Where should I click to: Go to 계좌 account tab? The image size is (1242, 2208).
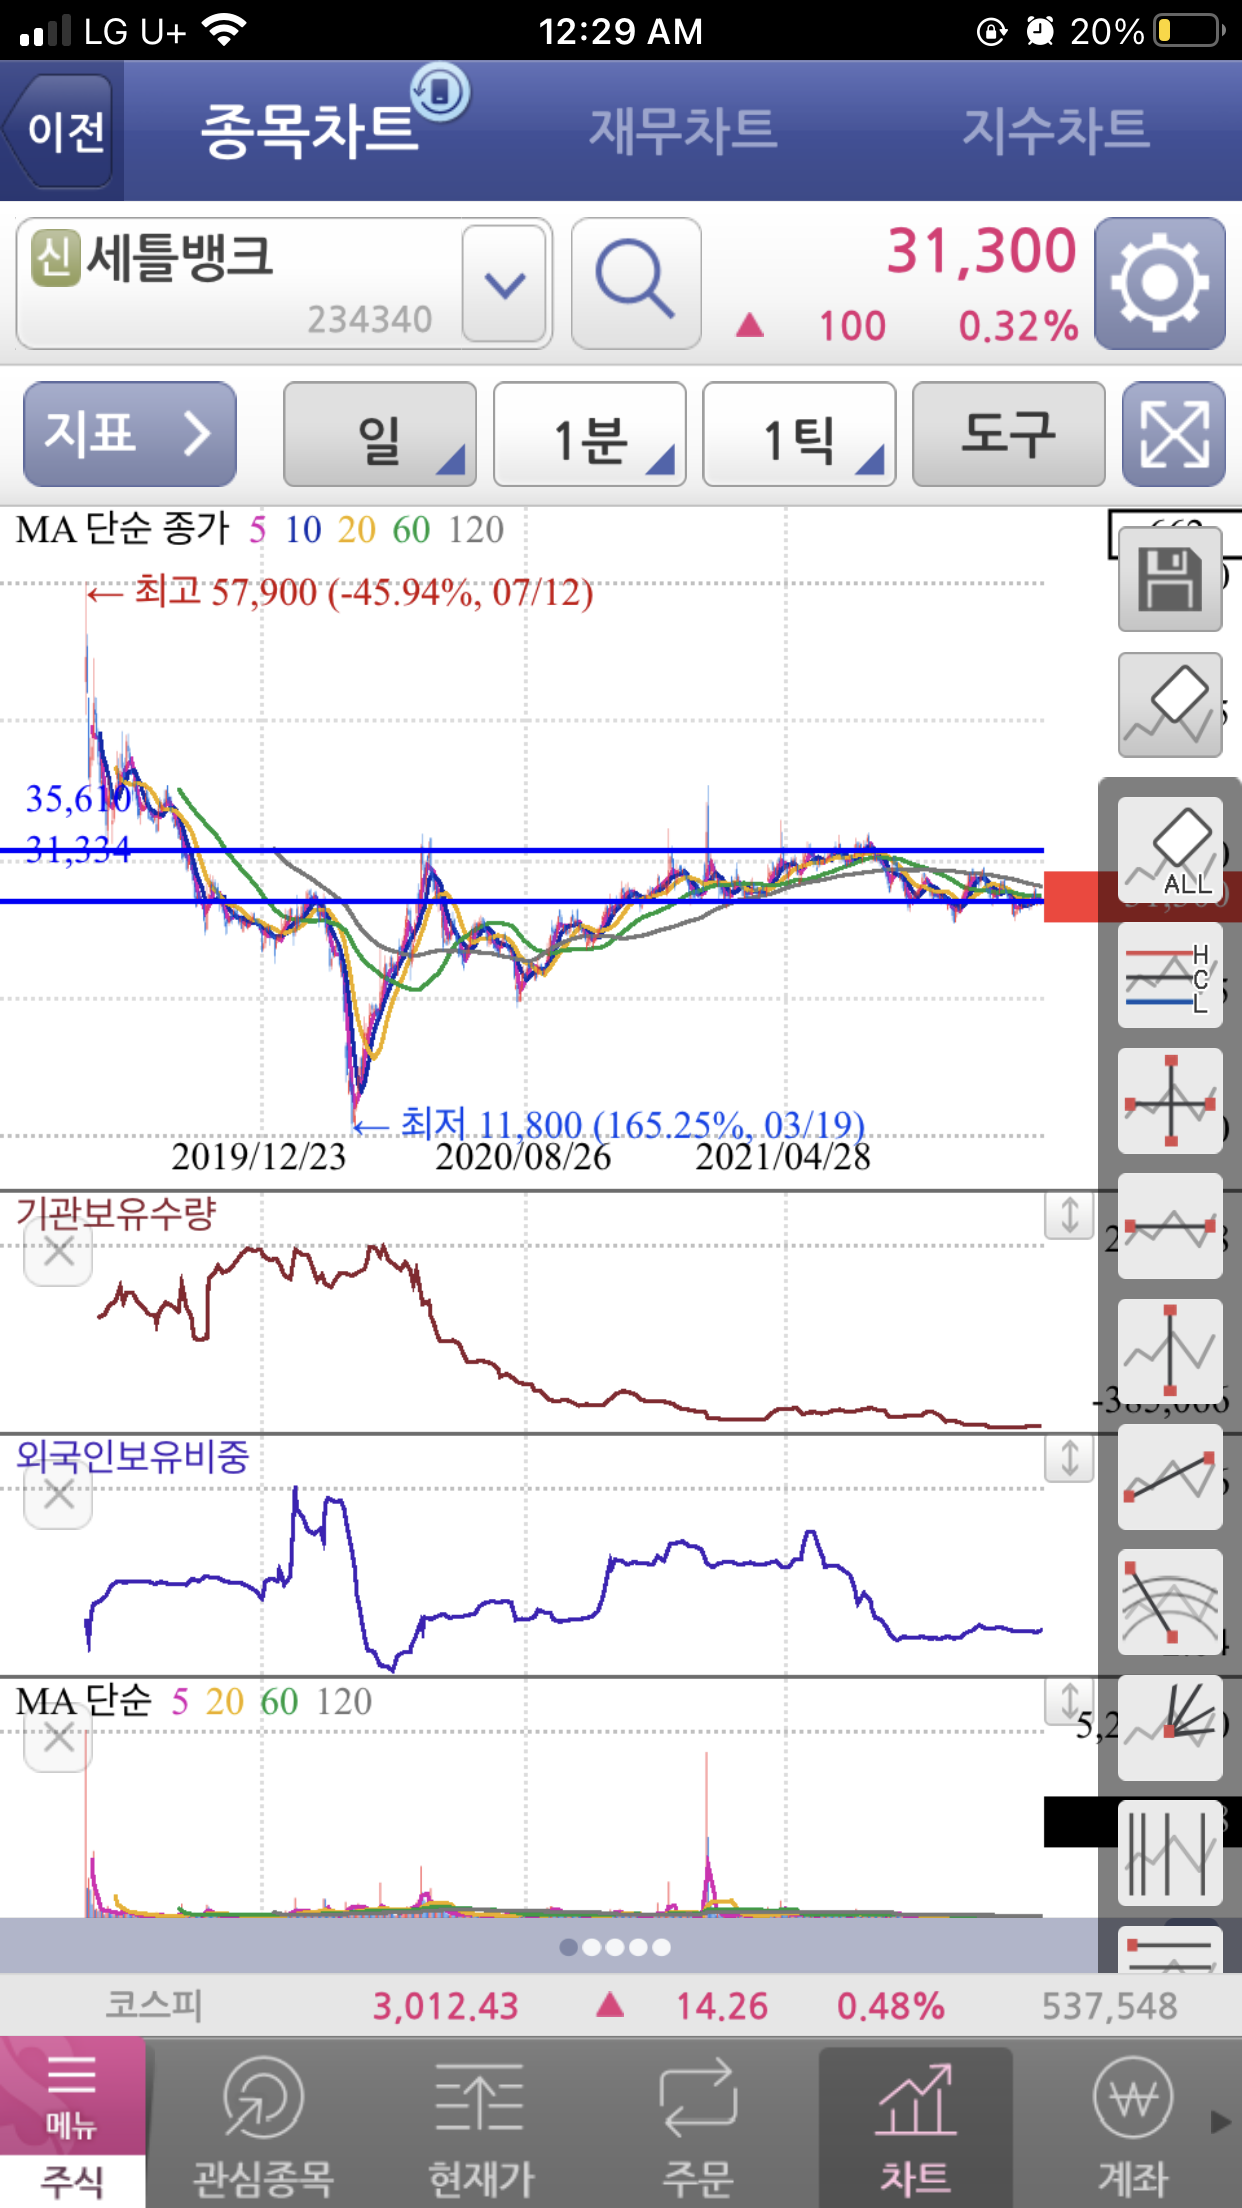point(1133,2125)
